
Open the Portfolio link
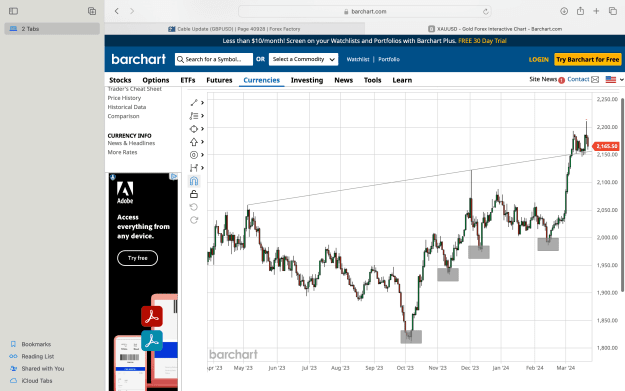(389, 59)
